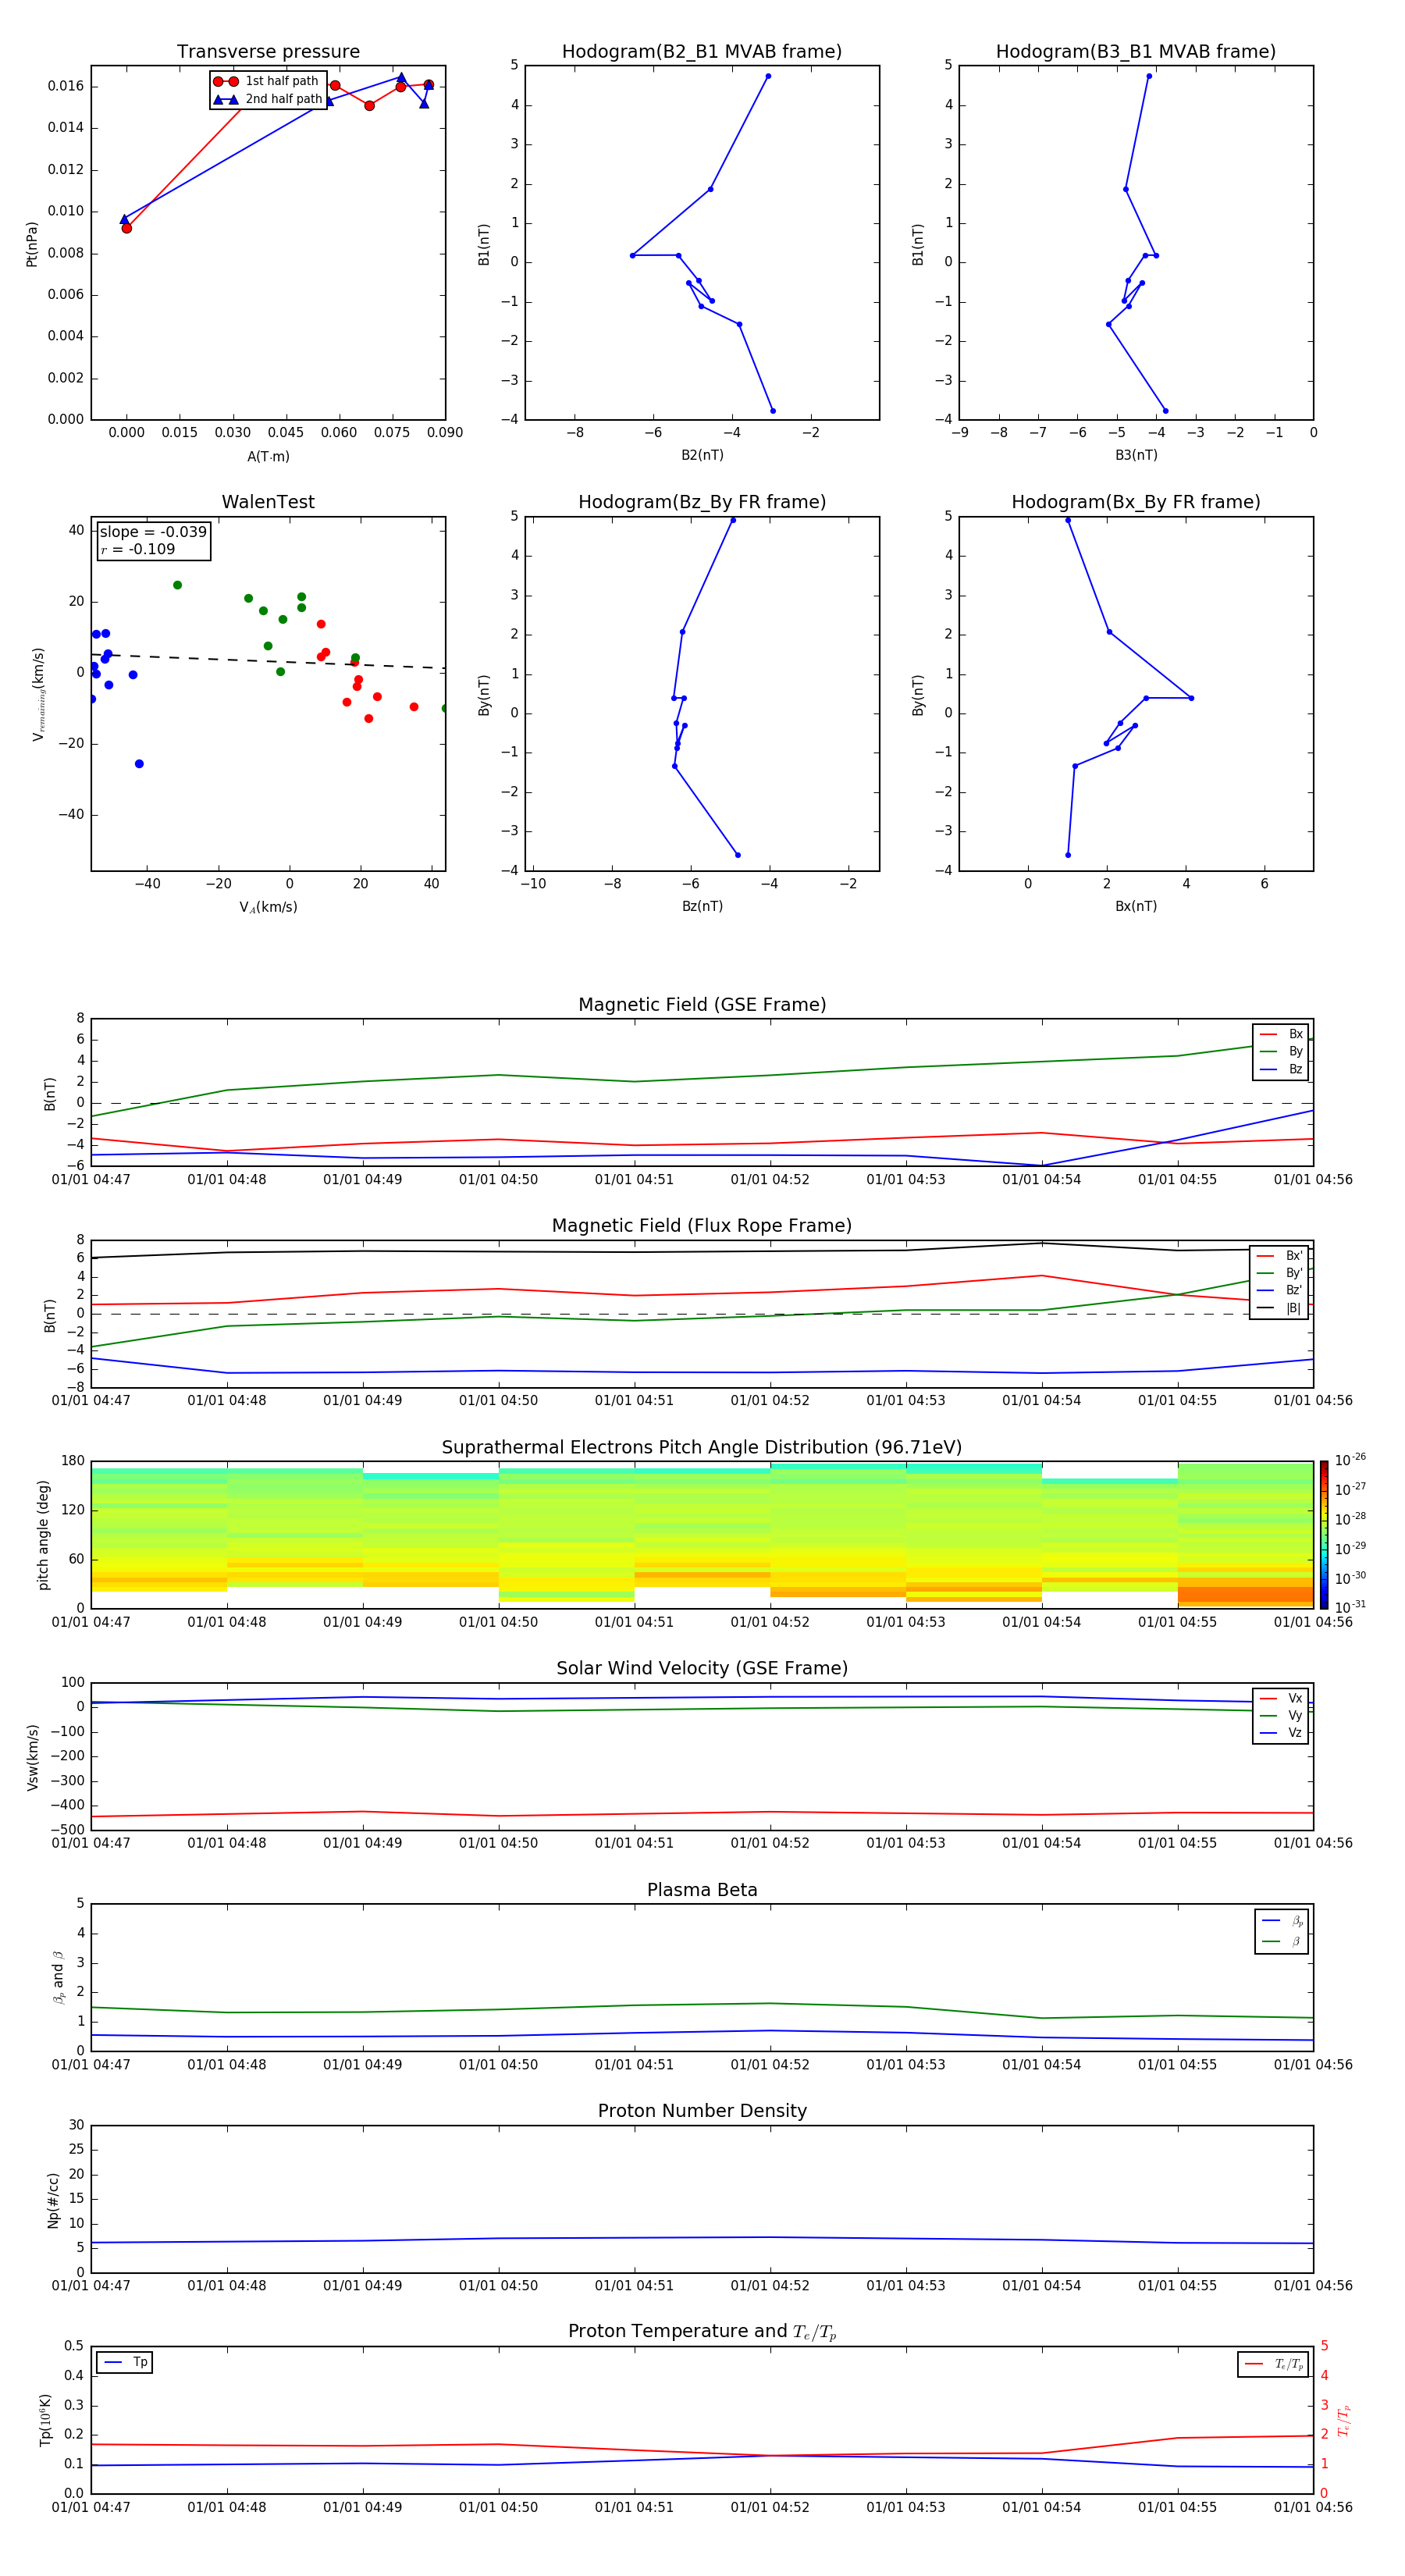Click the lowest blue Walen test point
The width and height of the screenshot is (1405, 2576).
coord(139,764)
